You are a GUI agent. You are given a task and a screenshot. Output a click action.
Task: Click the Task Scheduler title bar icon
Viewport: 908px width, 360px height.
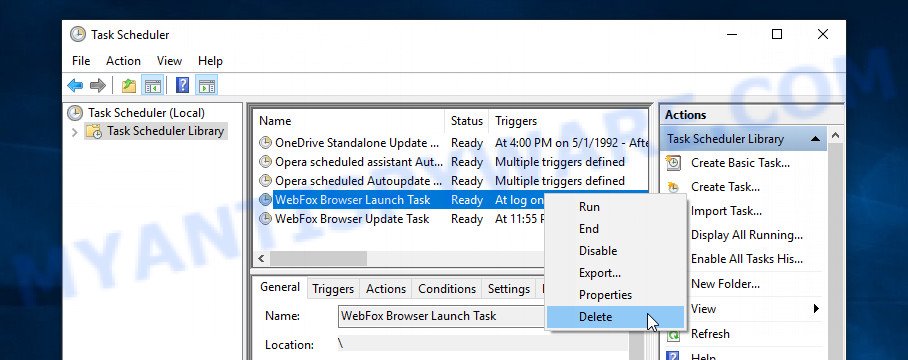(x=78, y=35)
